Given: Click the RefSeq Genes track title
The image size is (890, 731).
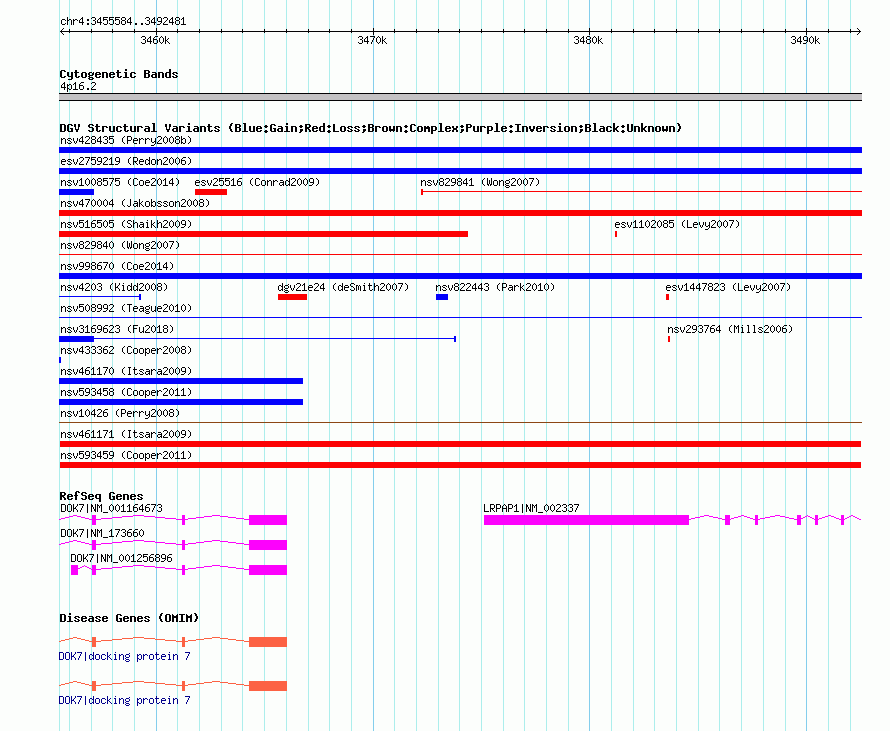Looking at the screenshot, I should pyautogui.click(x=101, y=495).
